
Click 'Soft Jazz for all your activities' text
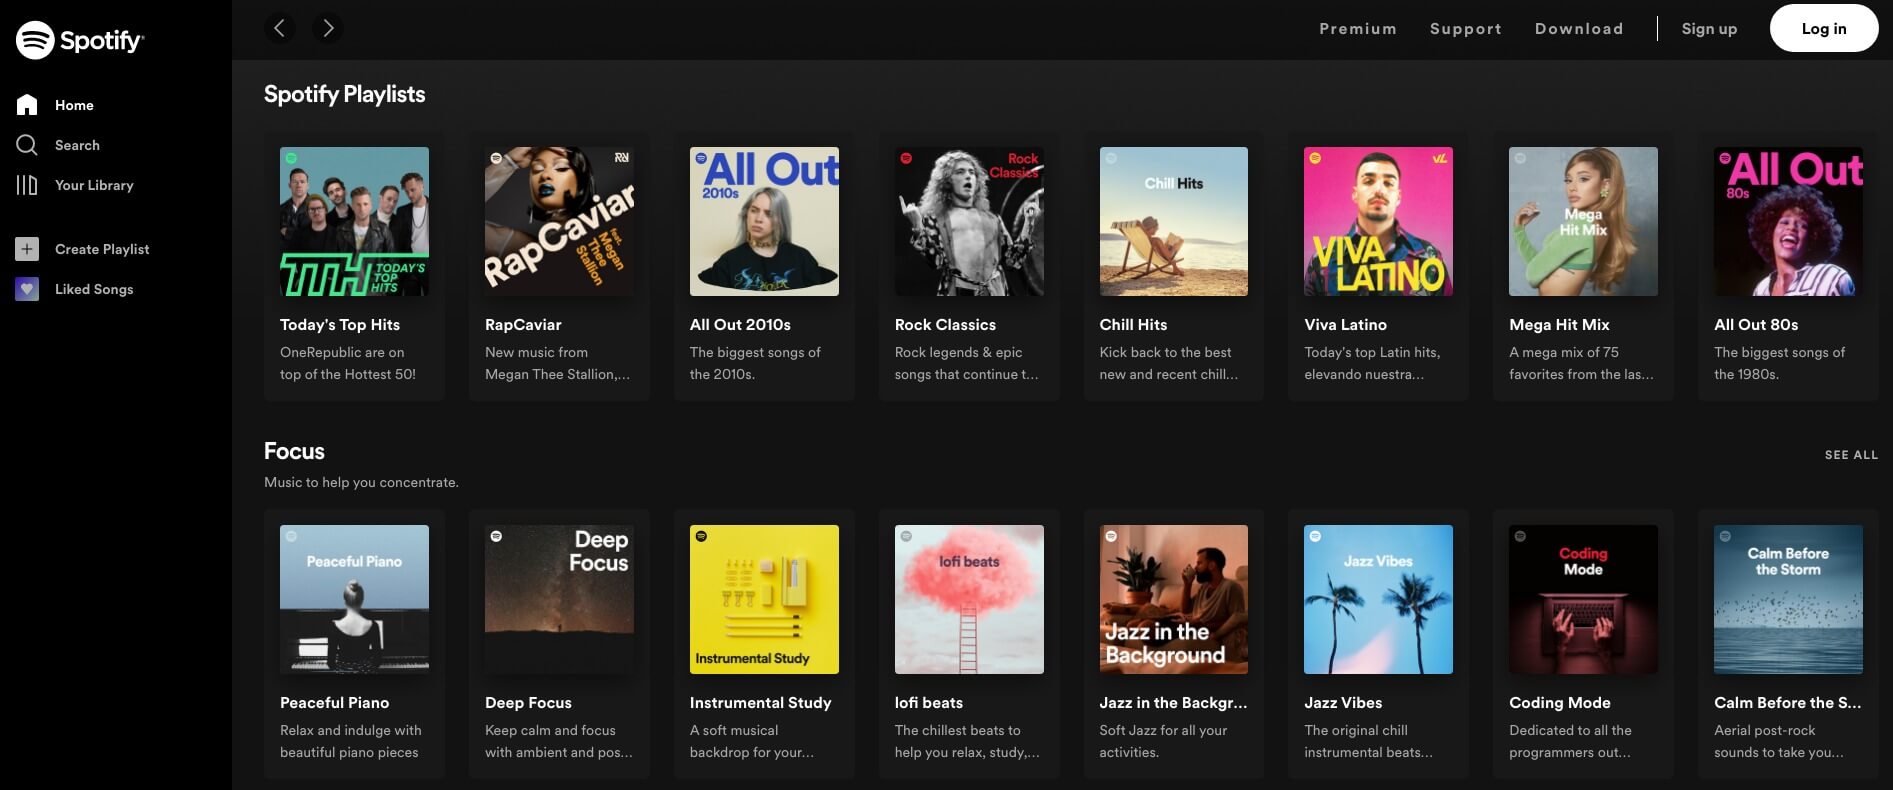click(1163, 741)
